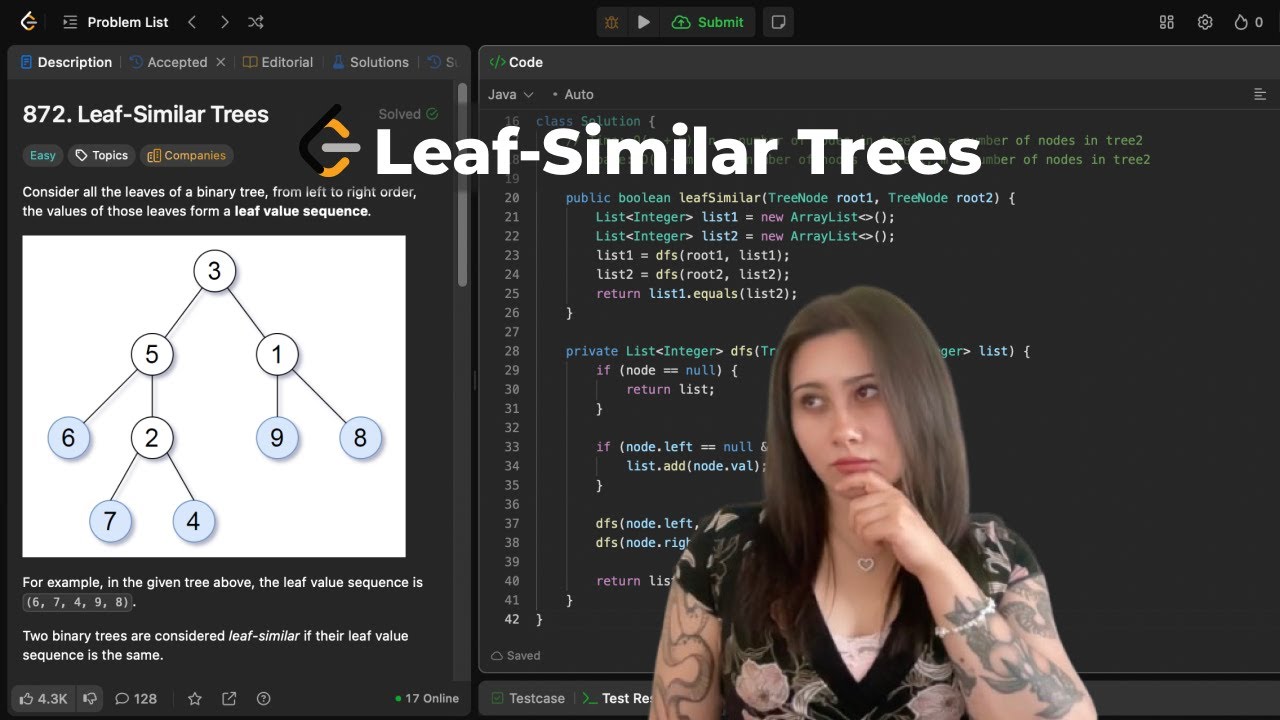Image resolution: width=1280 pixels, height=720 pixels.
Task: Submit the solution
Action: (x=708, y=22)
